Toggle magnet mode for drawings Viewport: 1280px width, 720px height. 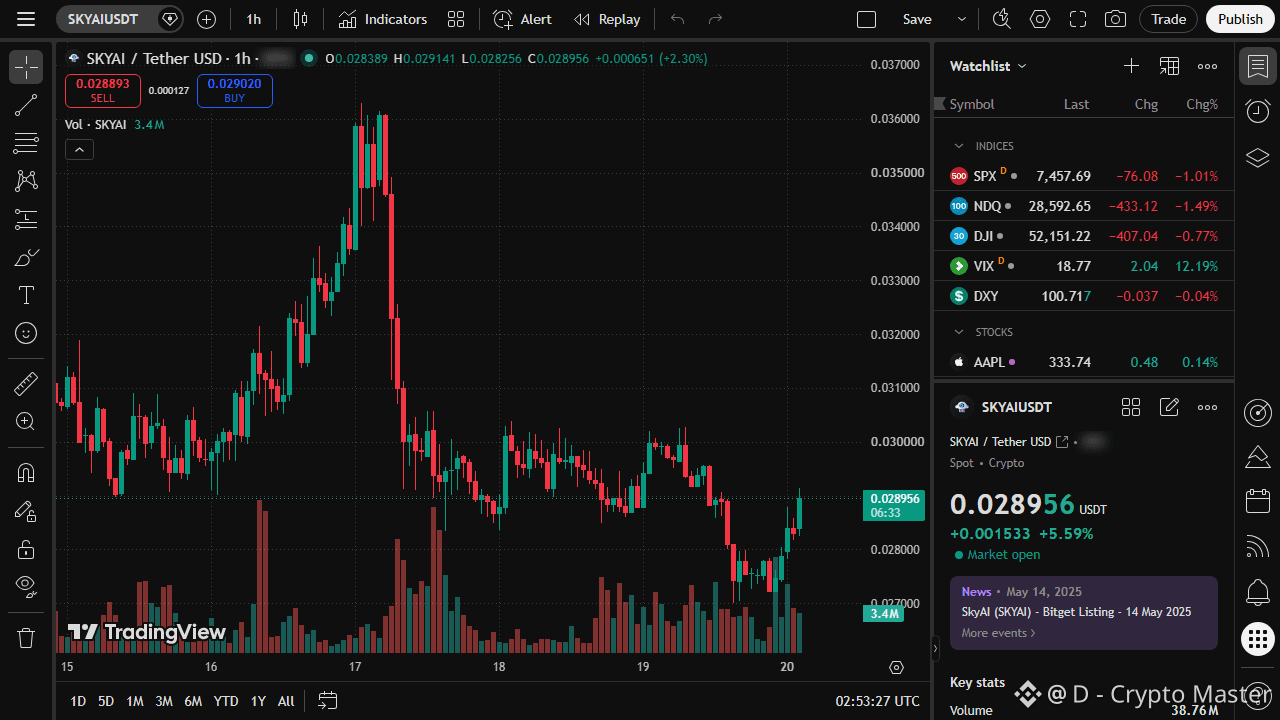pos(26,473)
